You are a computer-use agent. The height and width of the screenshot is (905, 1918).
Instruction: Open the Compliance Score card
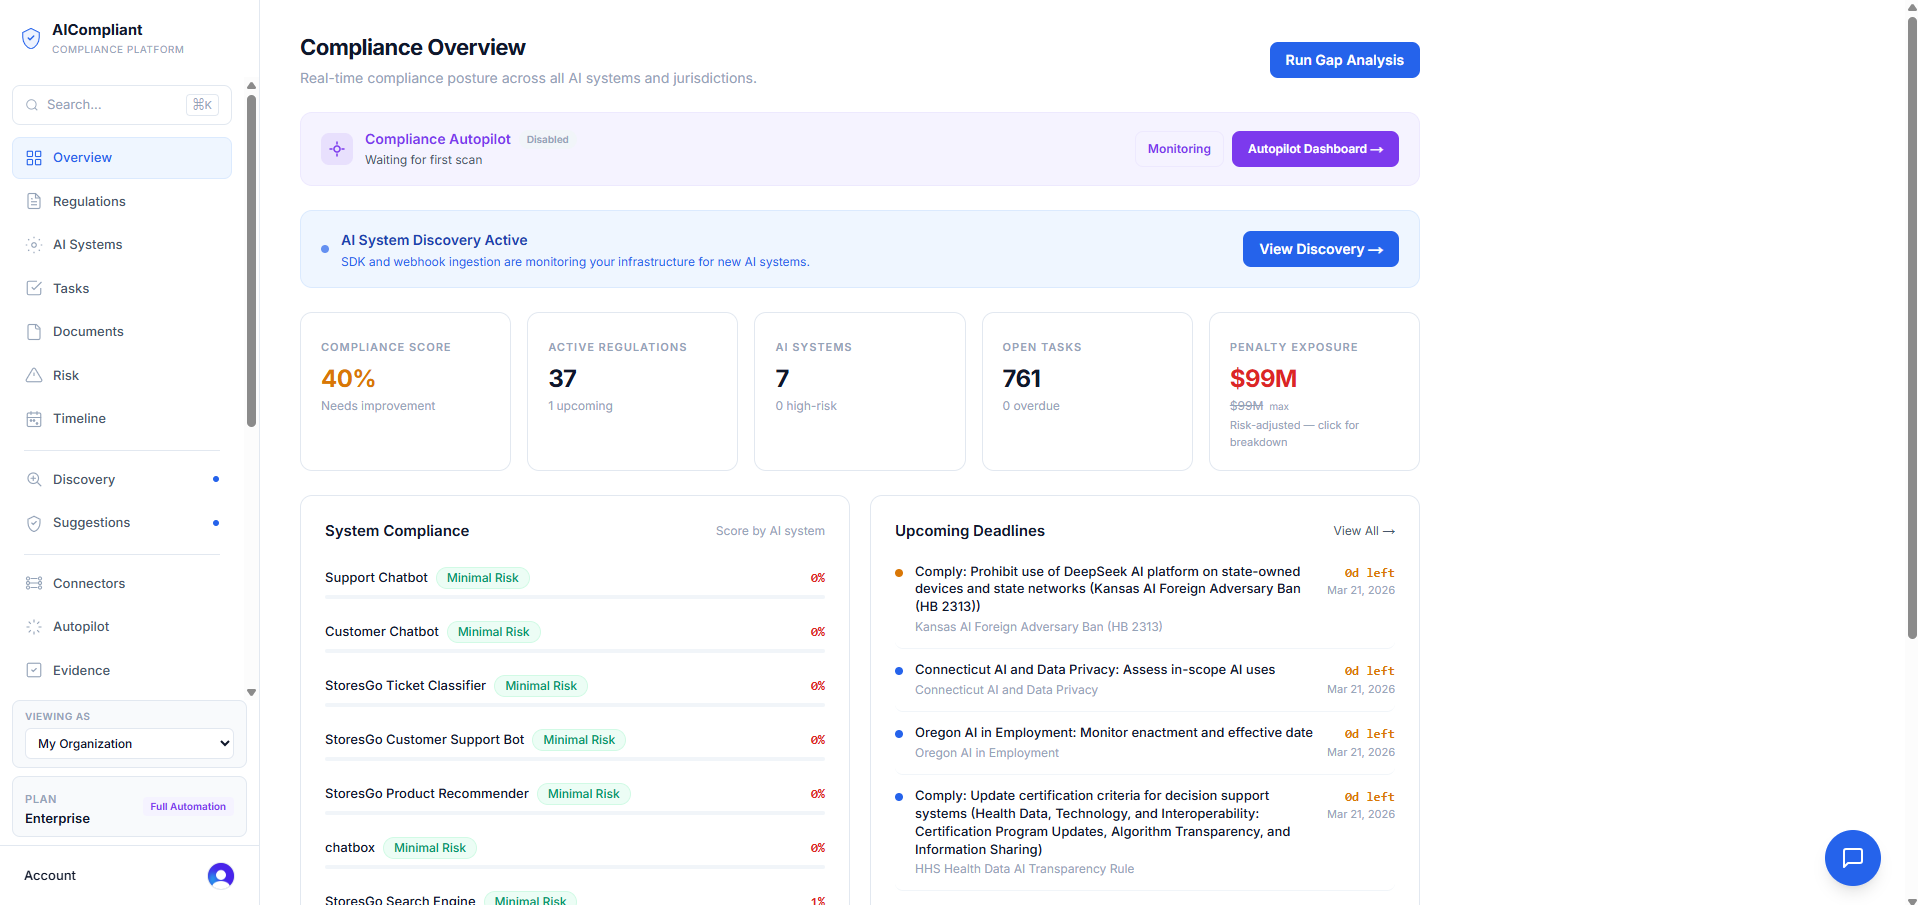405,391
